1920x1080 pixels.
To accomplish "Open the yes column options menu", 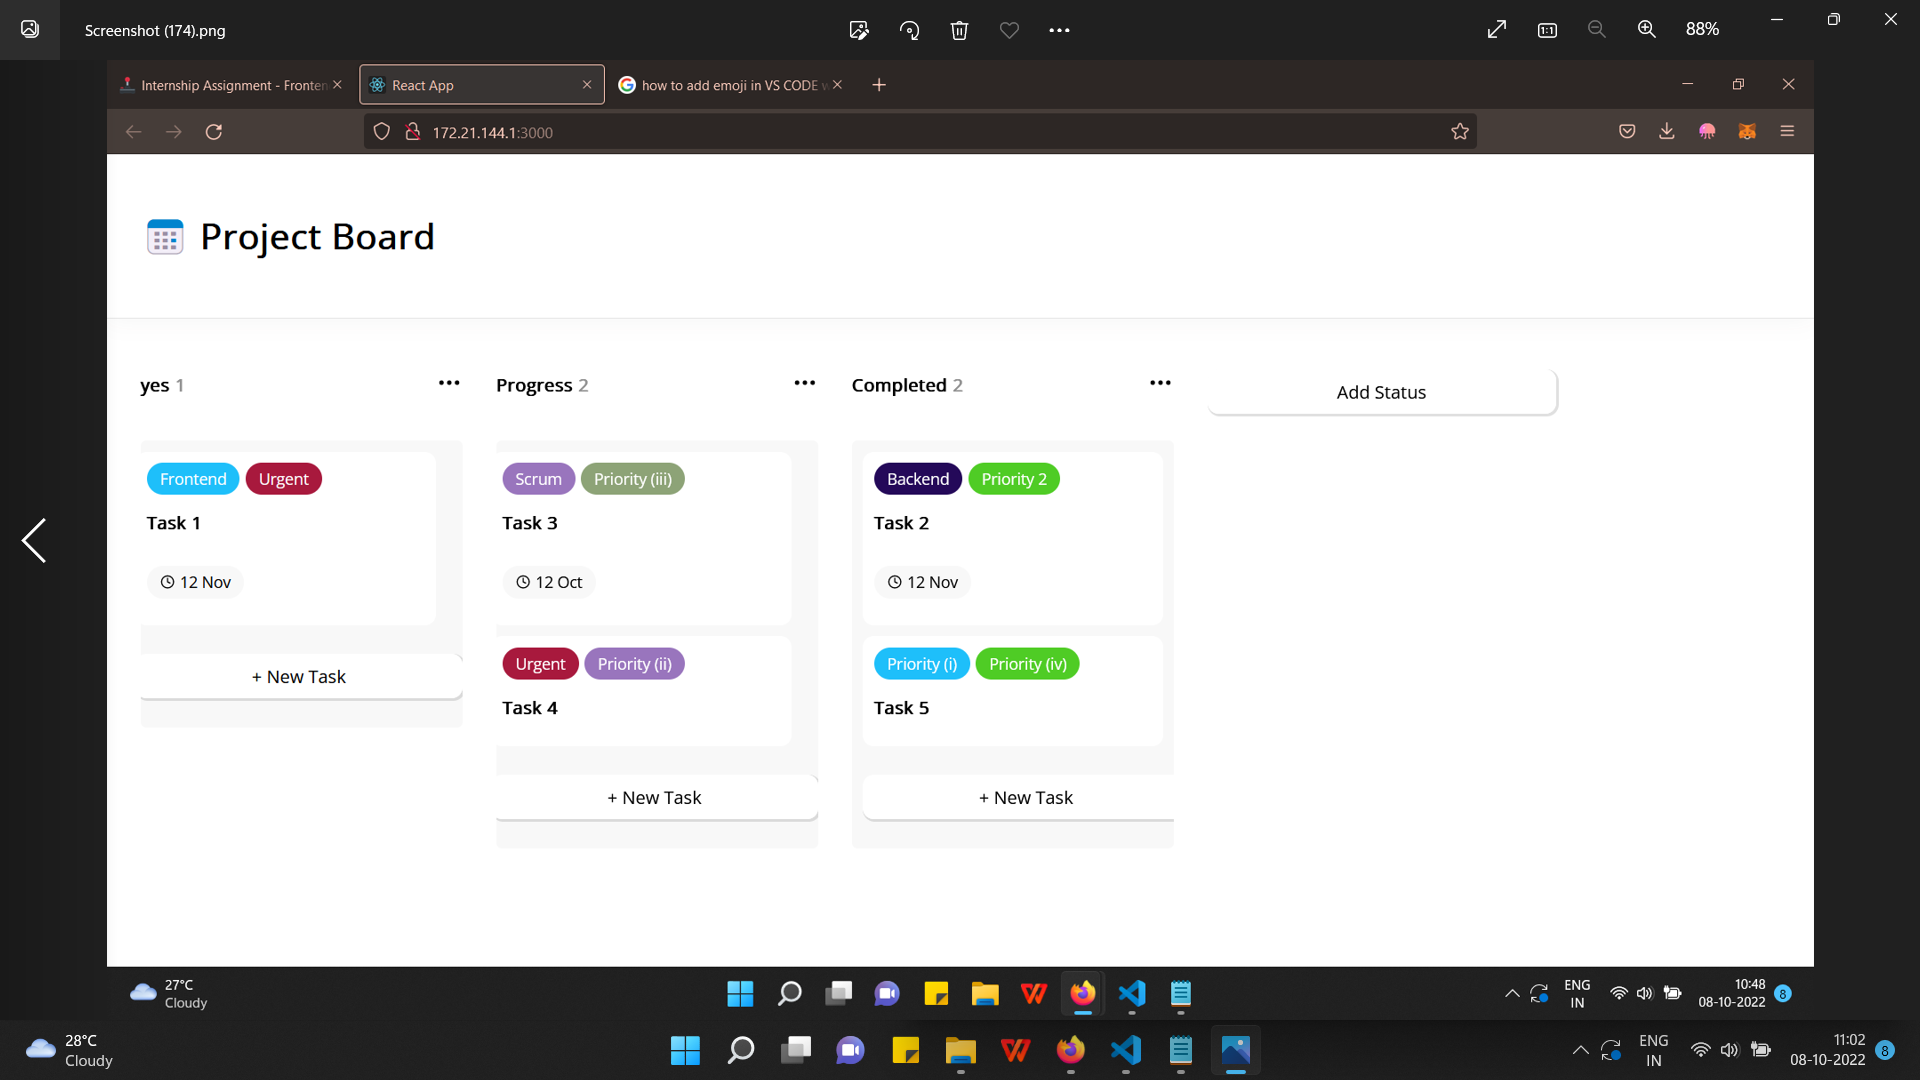I will pyautogui.click(x=449, y=383).
